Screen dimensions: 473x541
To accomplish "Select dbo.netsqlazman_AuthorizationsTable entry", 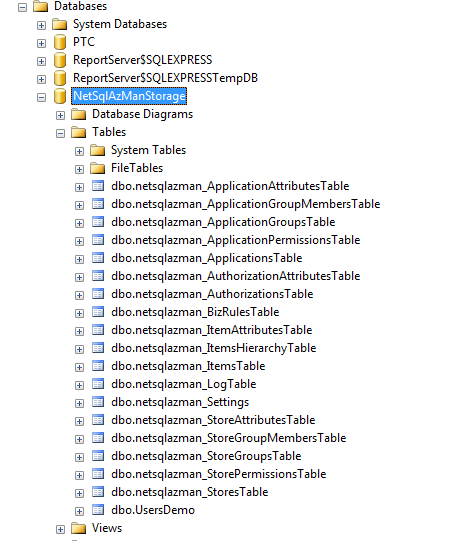I will 212,294.
